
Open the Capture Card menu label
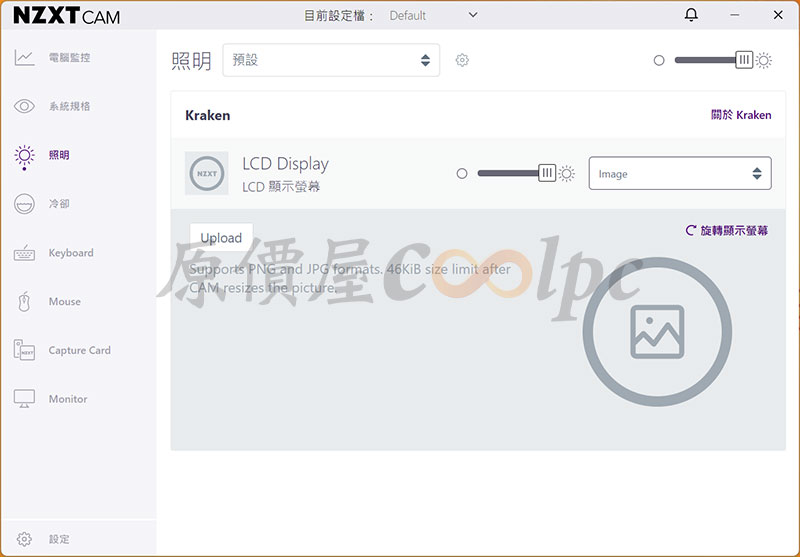[80, 350]
